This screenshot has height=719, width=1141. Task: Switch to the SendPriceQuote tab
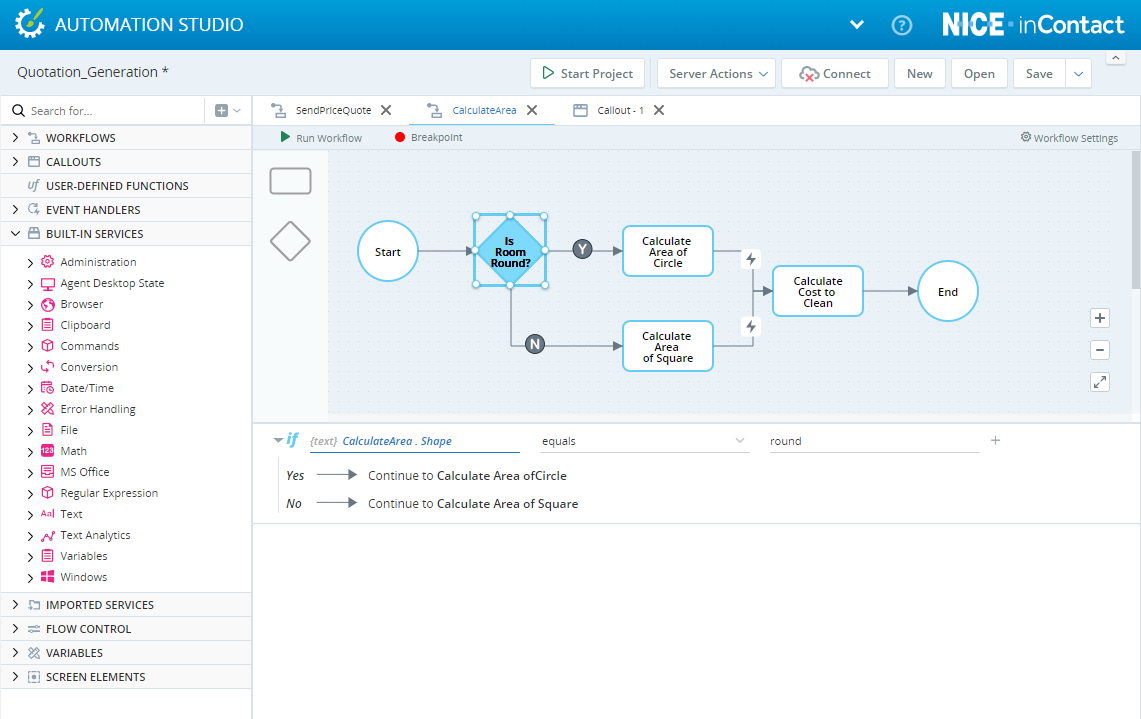coord(333,111)
